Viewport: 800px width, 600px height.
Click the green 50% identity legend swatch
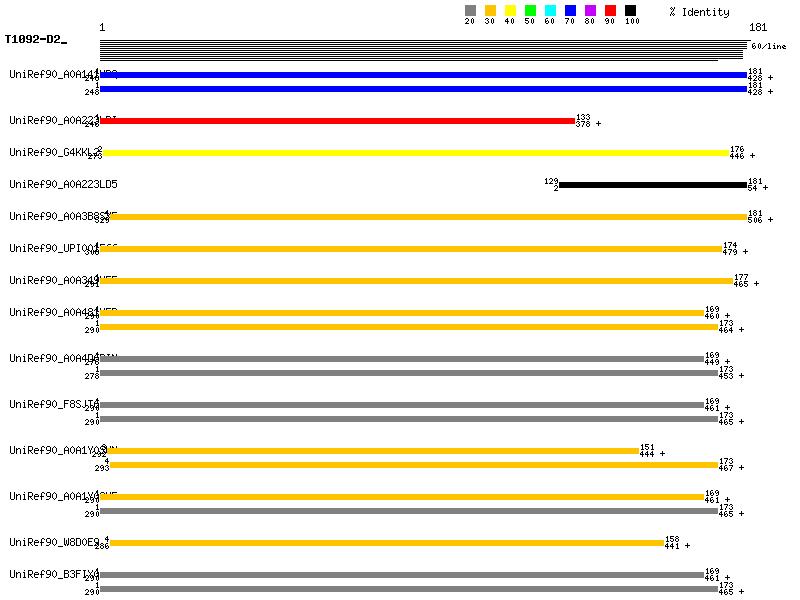point(530,11)
